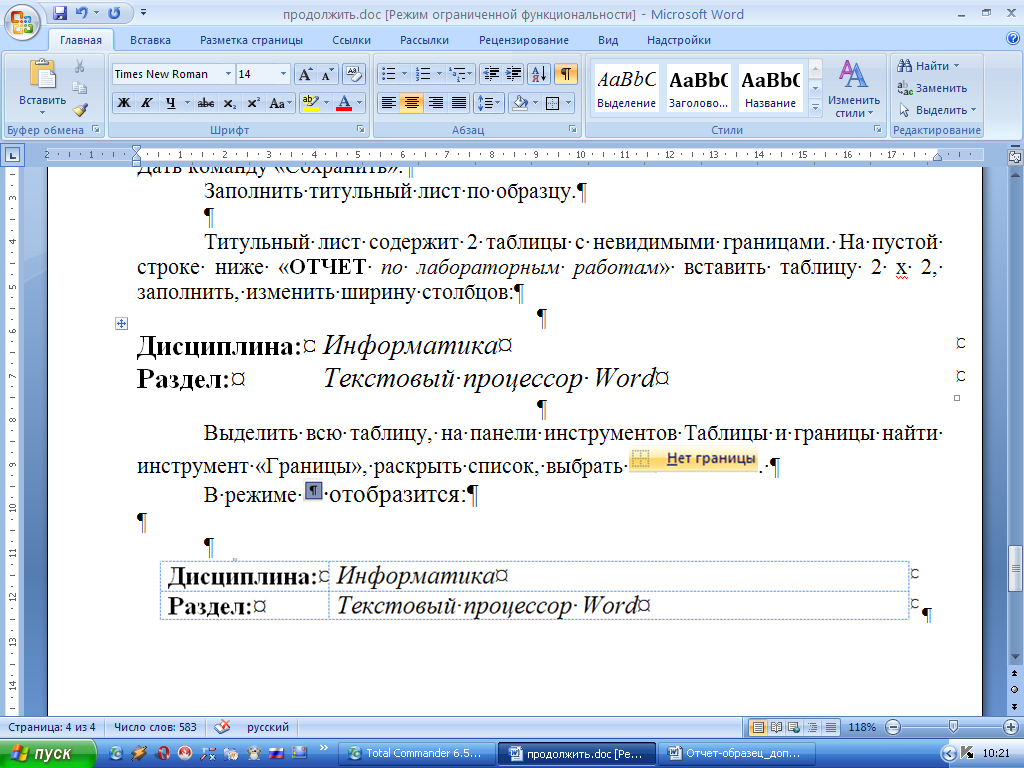Open bullet list style dropdown arrow
The height and width of the screenshot is (768, 1024).
404,74
